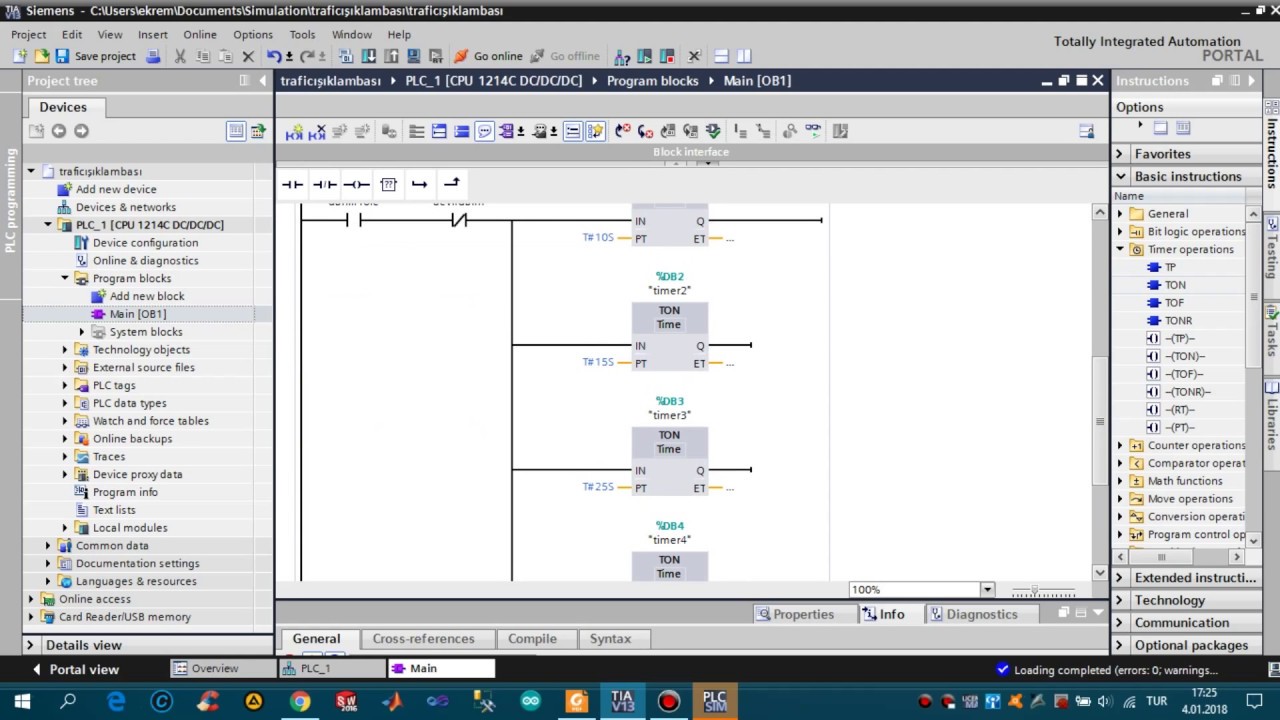The width and height of the screenshot is (1280, 720).
Task: Click the delete X icon in toolbar
Action: (x=248, y=56)
